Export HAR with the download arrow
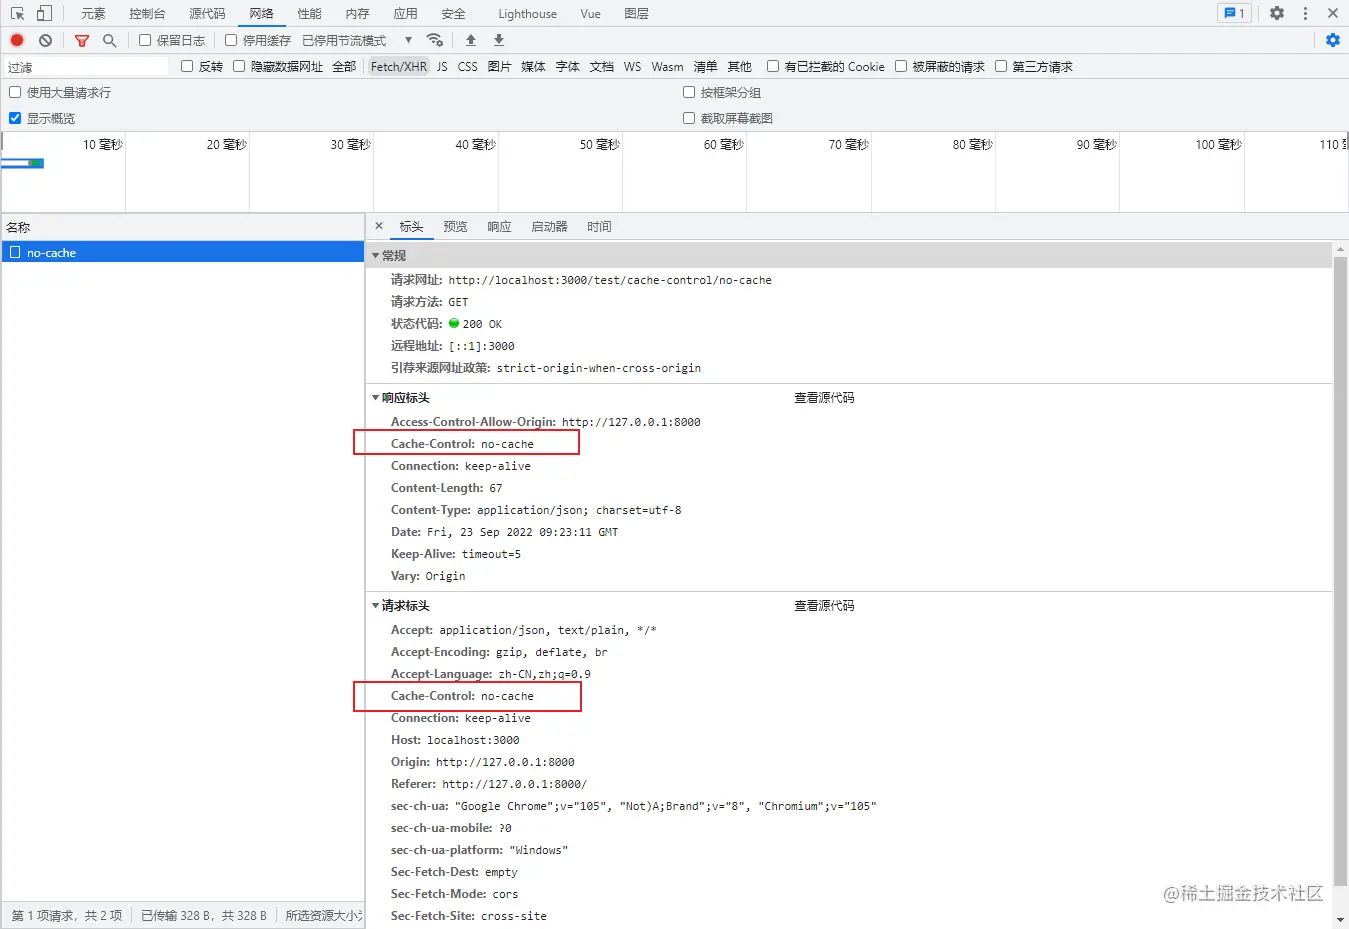This screenshot has height=929, width=1349. pyautogui.click(x=499, y=40)
